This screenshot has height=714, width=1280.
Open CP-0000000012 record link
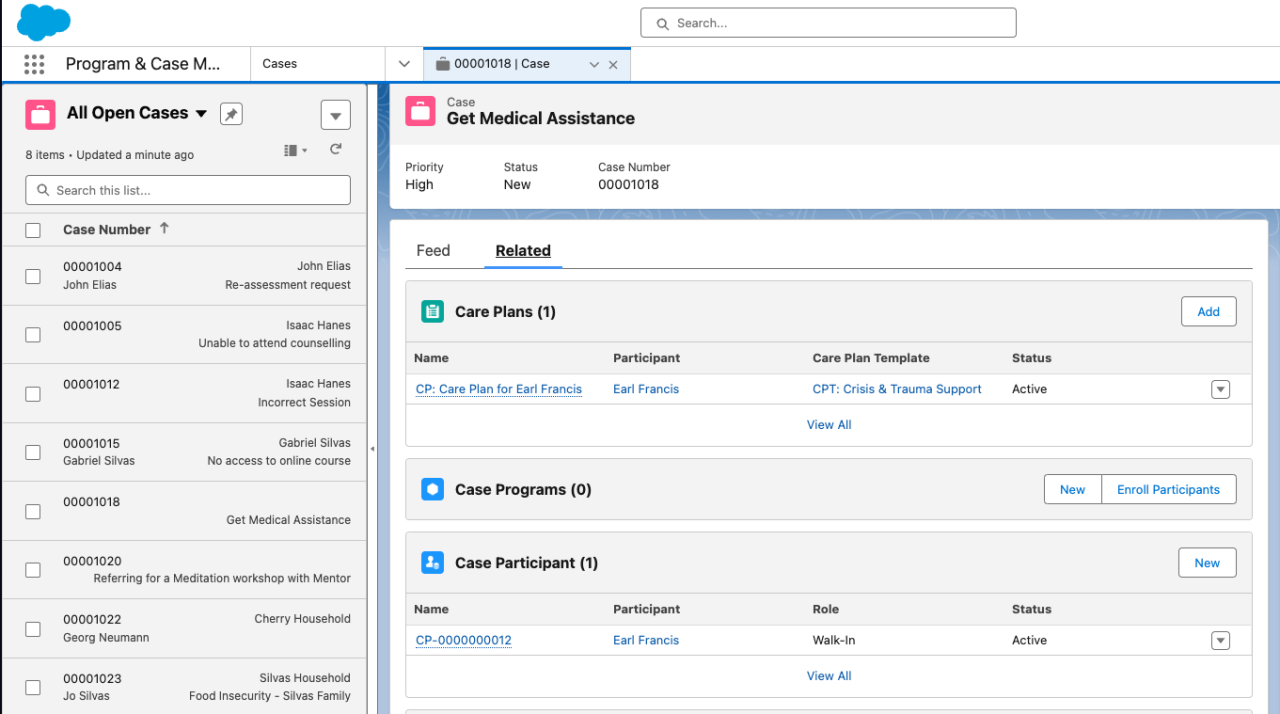[x=464, y=641]
